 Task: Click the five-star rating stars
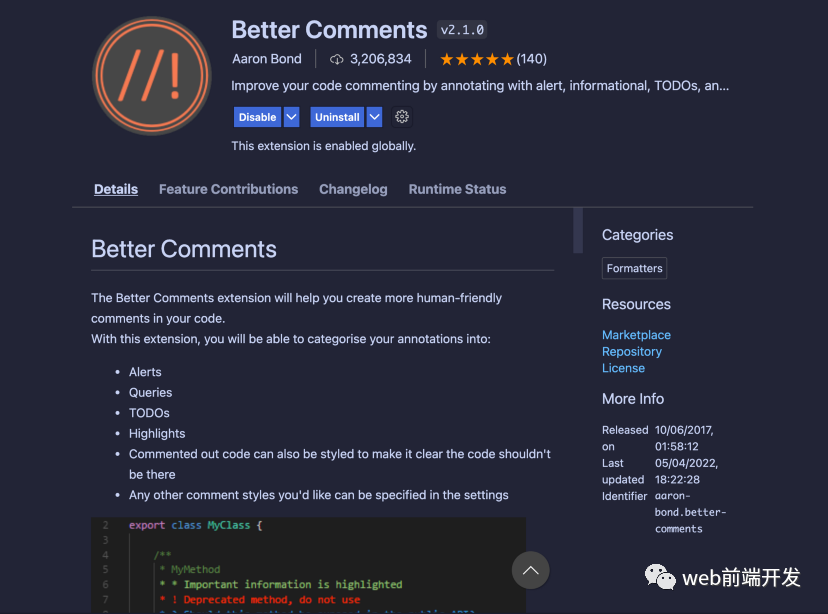(x=476, y=59)
